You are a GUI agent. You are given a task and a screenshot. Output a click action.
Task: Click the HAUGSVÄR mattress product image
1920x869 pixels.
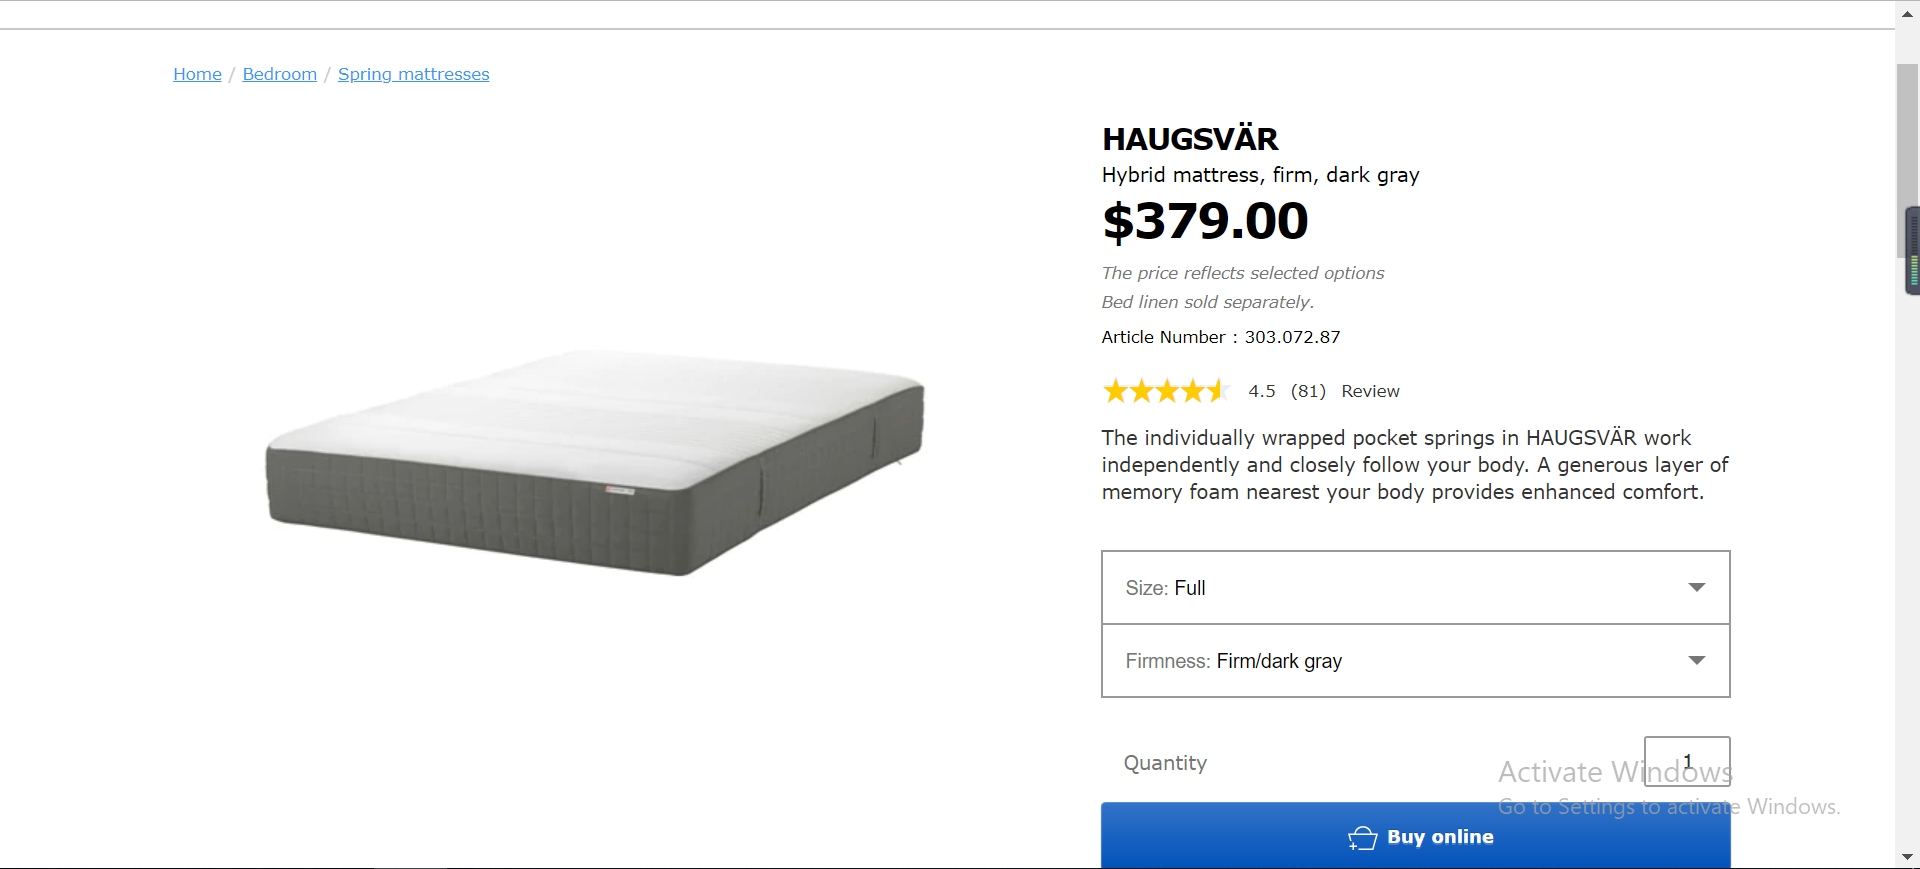tap(595, 462)
